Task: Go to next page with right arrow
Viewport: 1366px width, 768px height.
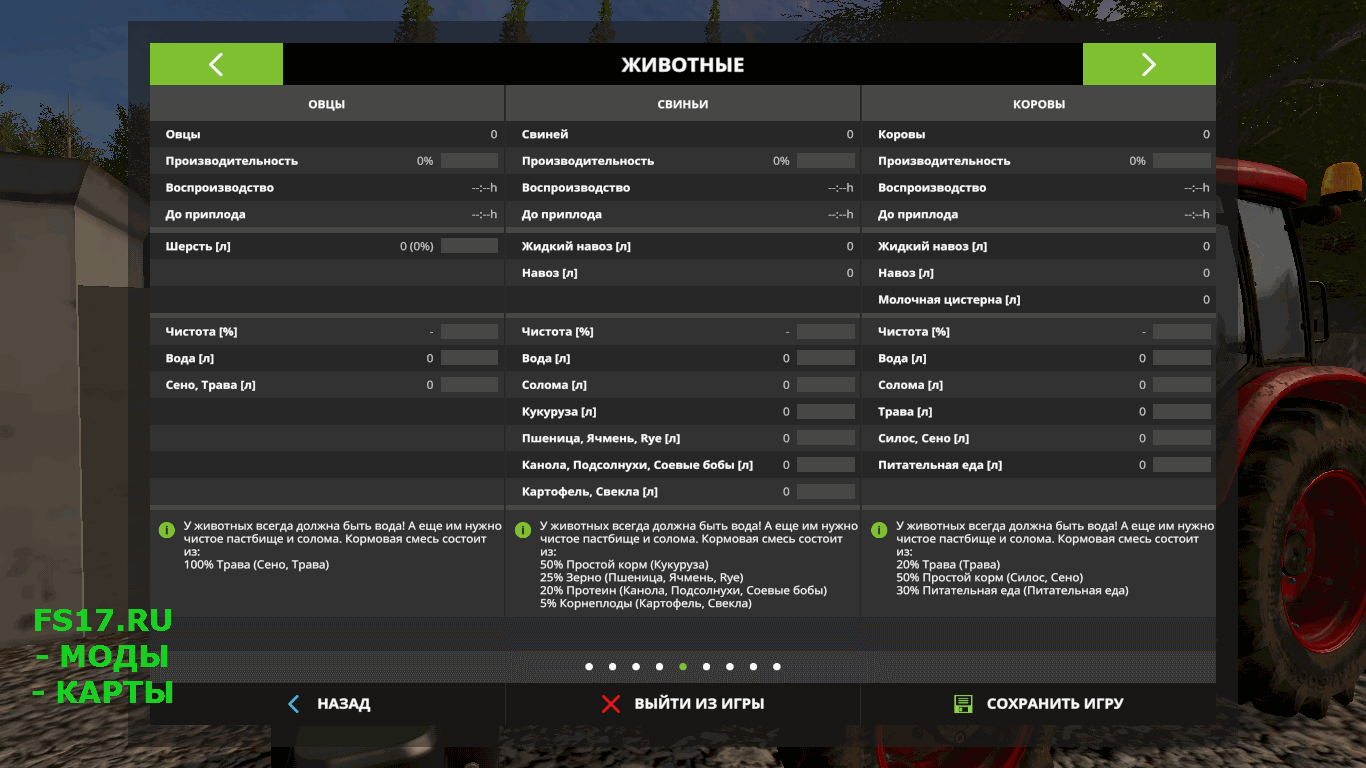Action: tap(1149, 64)
